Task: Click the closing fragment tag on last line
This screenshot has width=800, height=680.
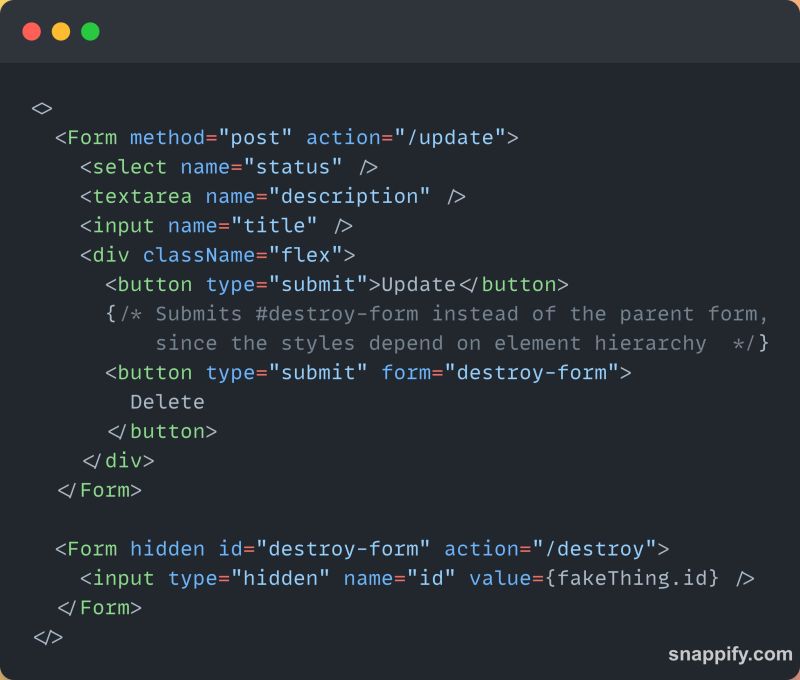Action: click(48, 637)
